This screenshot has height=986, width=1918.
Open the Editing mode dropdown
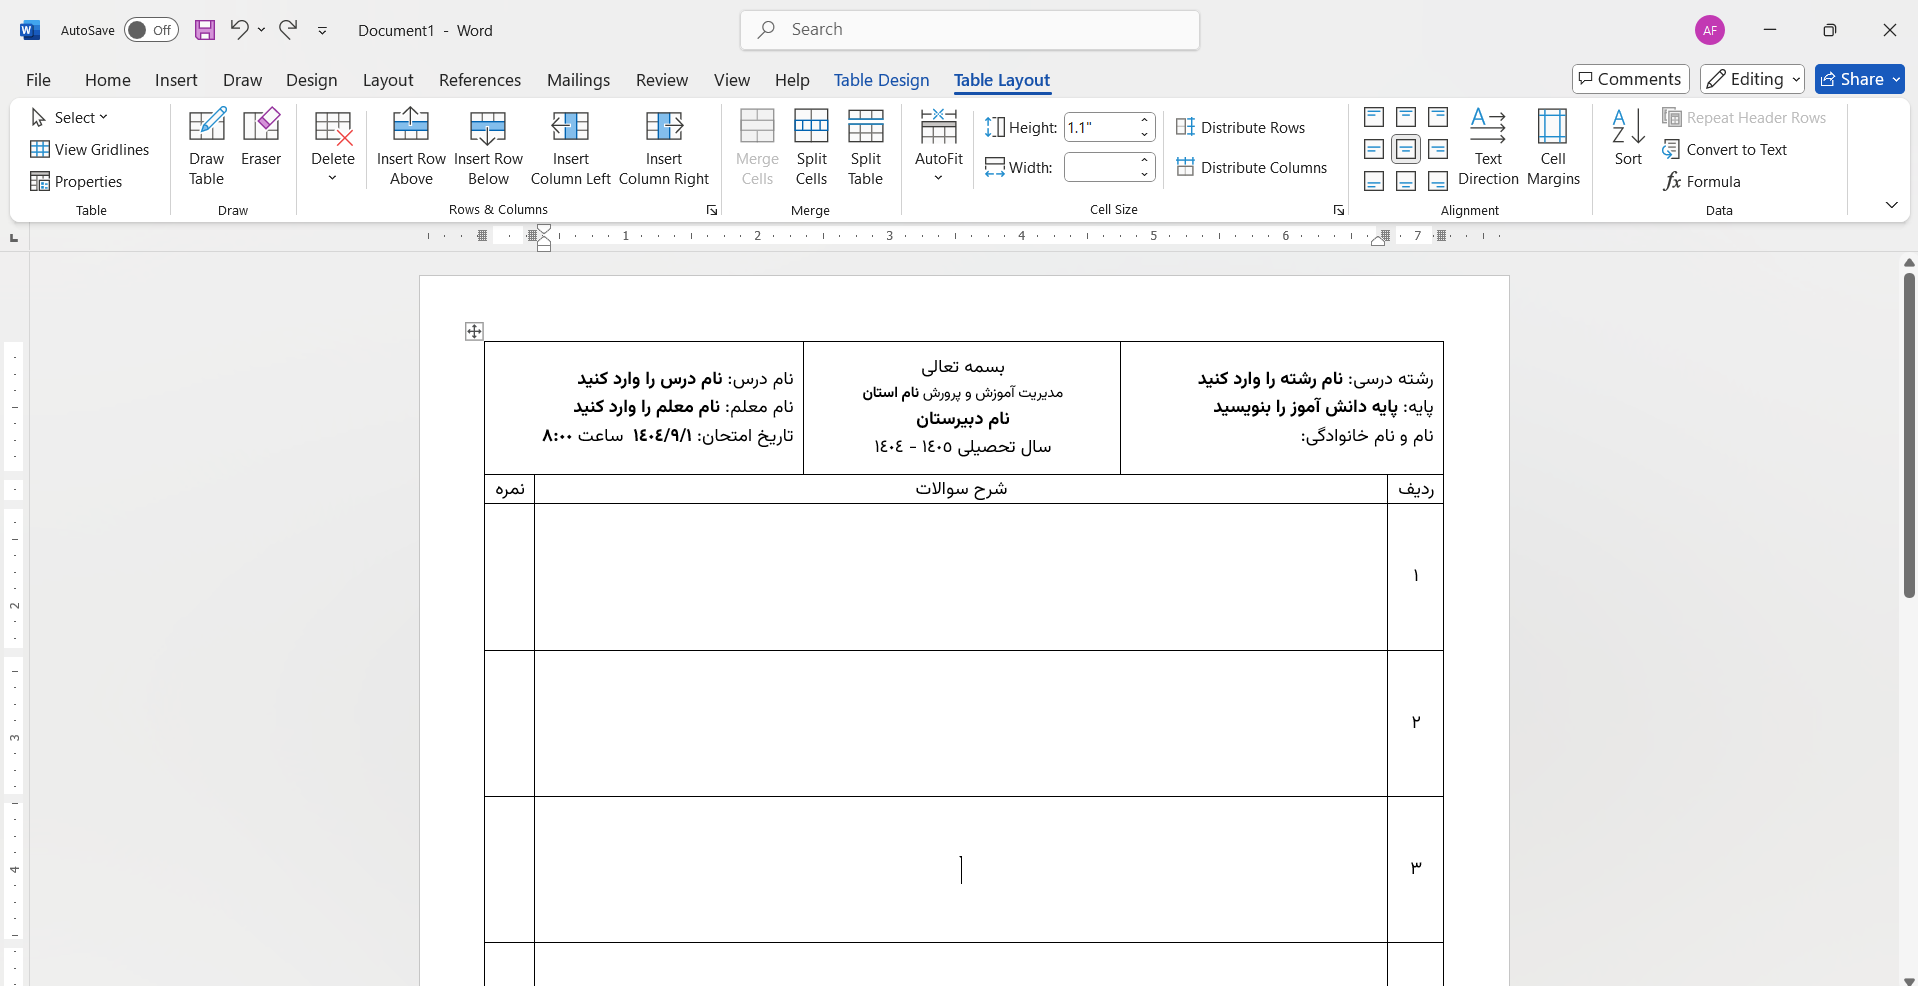point(1751,79)
